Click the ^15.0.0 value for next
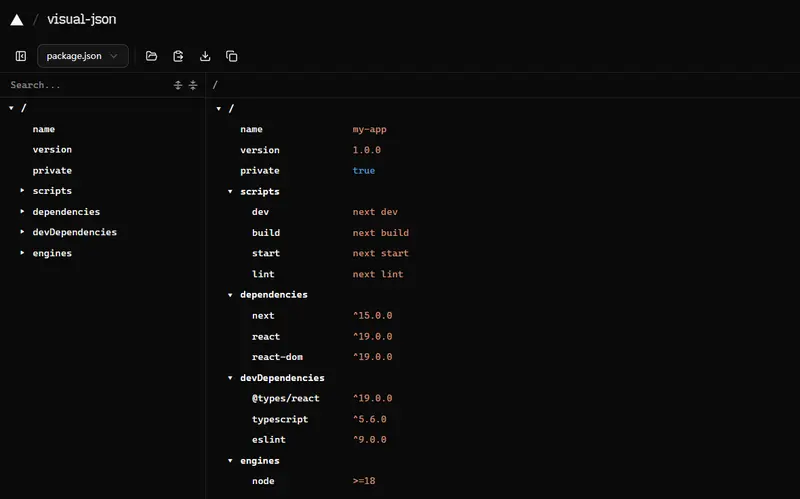Image resolution: width=800 pixels, height=499 pixels. [372, 315]
